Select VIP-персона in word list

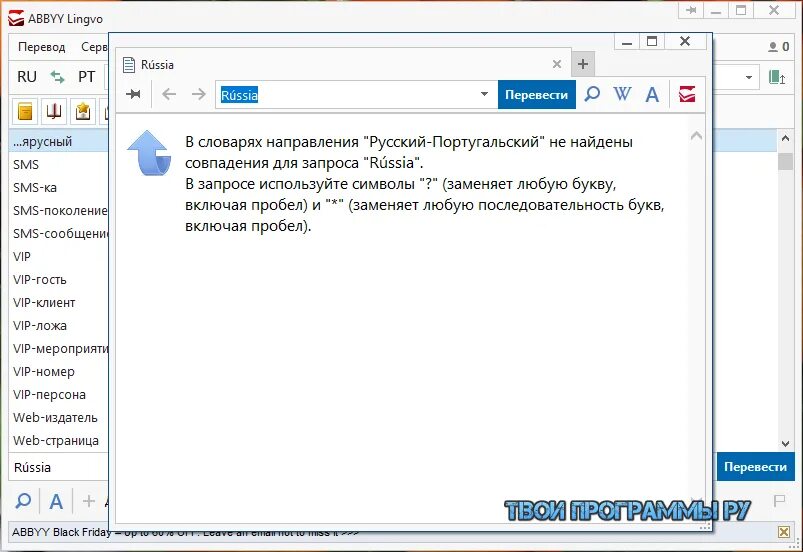59,395
